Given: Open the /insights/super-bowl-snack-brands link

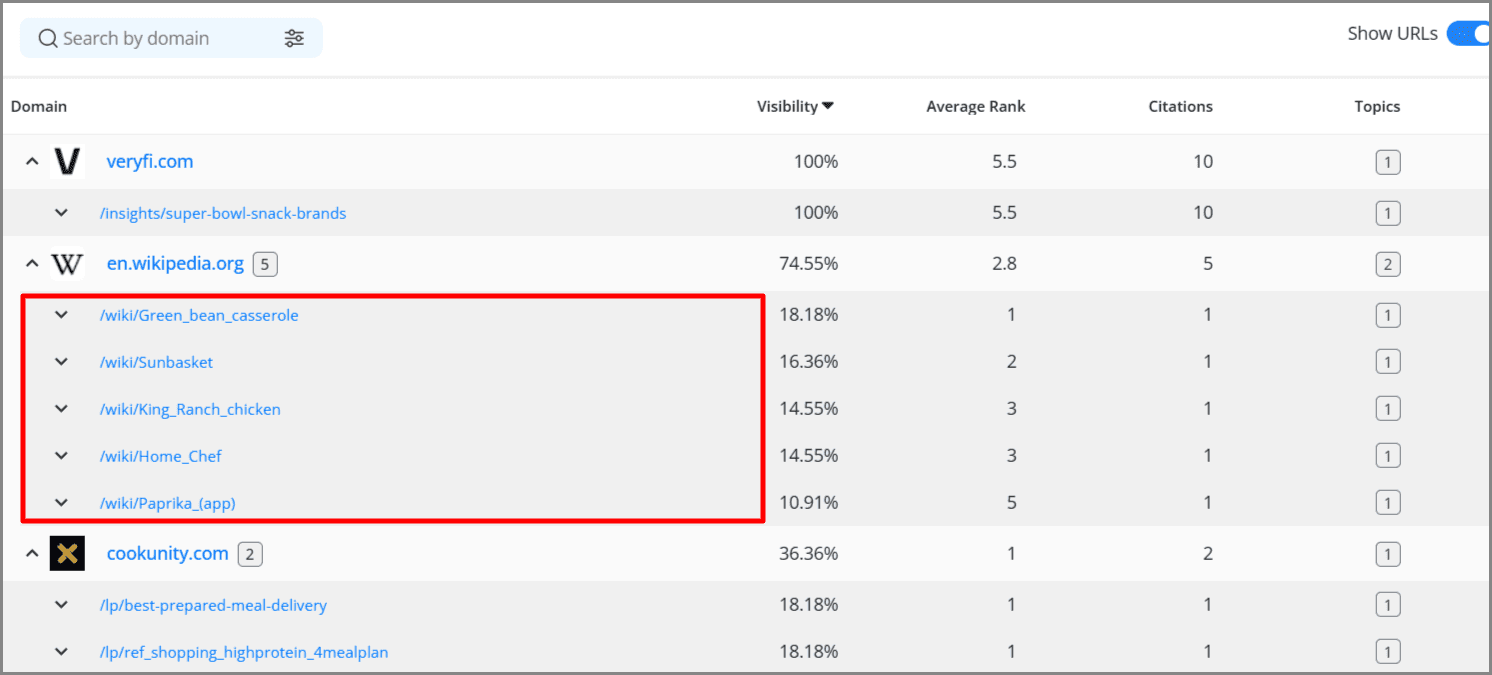Looking at the screenshot, I should (x=223, y=213).
